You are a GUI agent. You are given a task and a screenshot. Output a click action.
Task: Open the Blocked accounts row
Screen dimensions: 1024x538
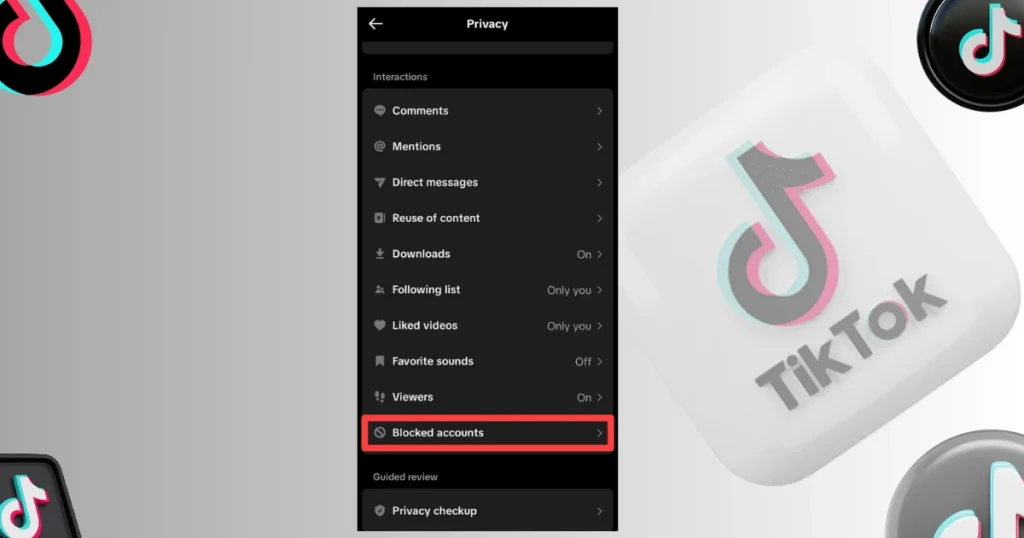pyautogui.click(x=488, y=433)
